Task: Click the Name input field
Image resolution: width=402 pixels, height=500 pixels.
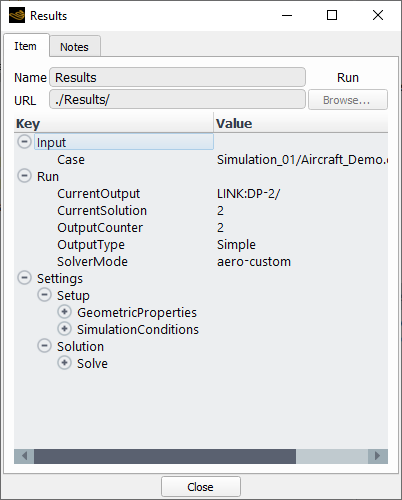Action: (177, 77)
